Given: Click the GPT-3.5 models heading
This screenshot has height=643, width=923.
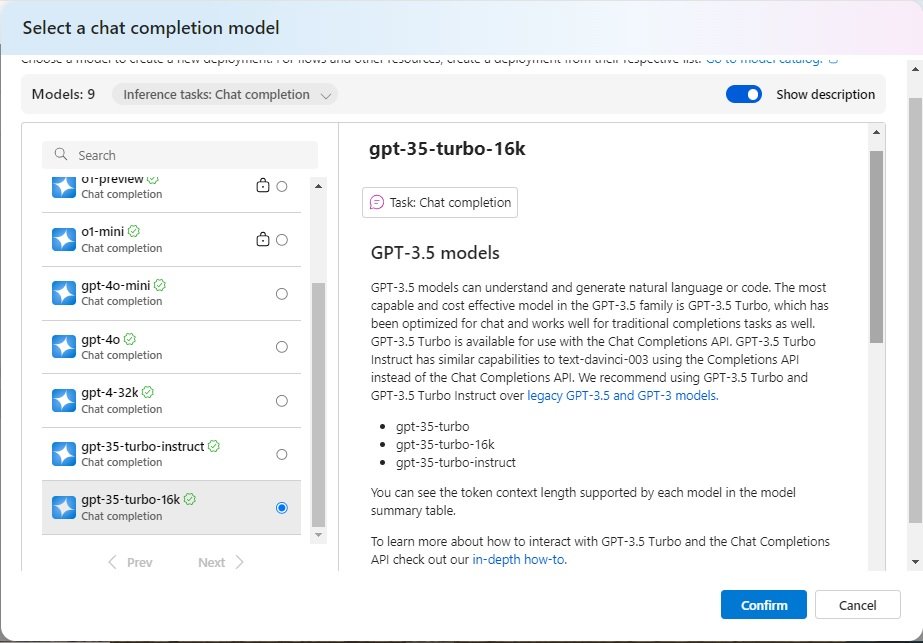Looking at the screenshot, I should 435,253.
